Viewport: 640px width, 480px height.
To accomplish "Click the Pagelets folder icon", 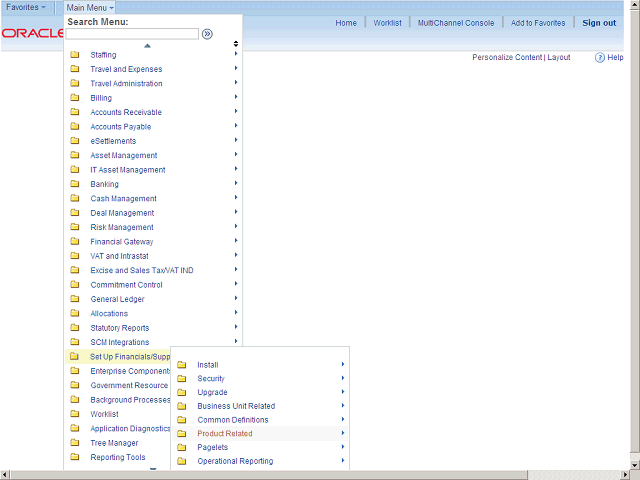I will tap(182, 447).
